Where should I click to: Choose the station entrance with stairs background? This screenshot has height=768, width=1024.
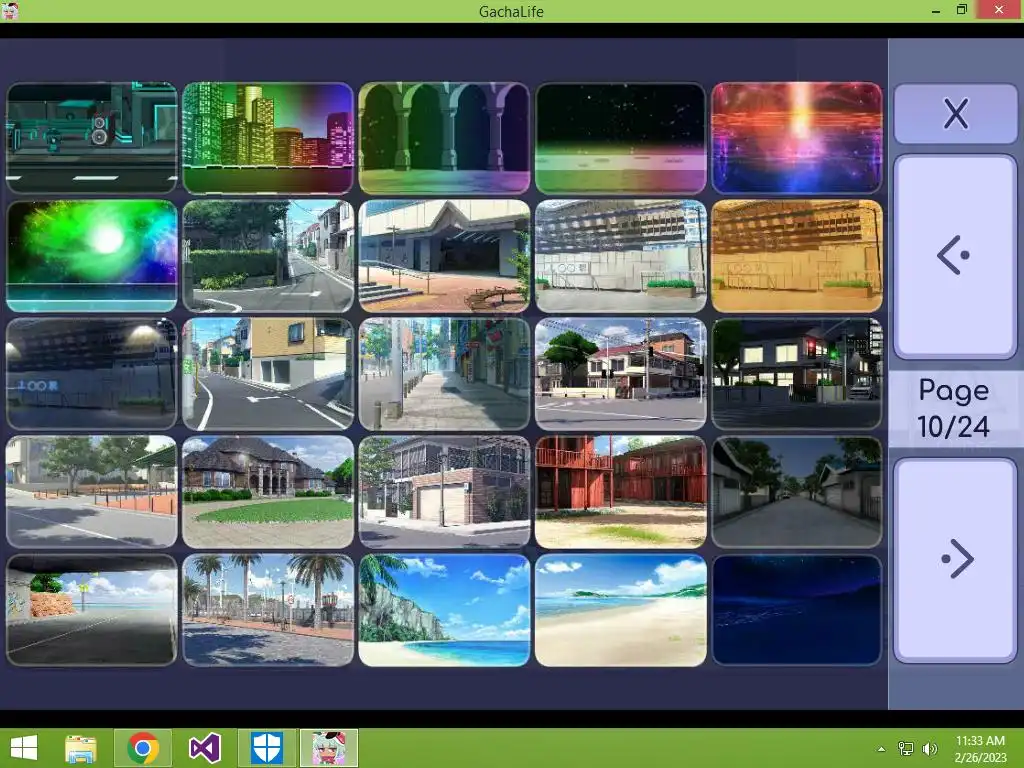tap(444, 256)
